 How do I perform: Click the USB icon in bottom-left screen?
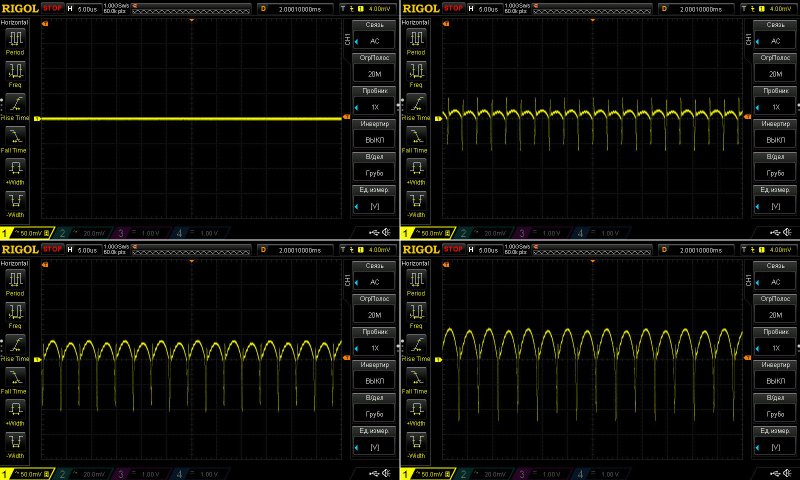click(374, 473)
